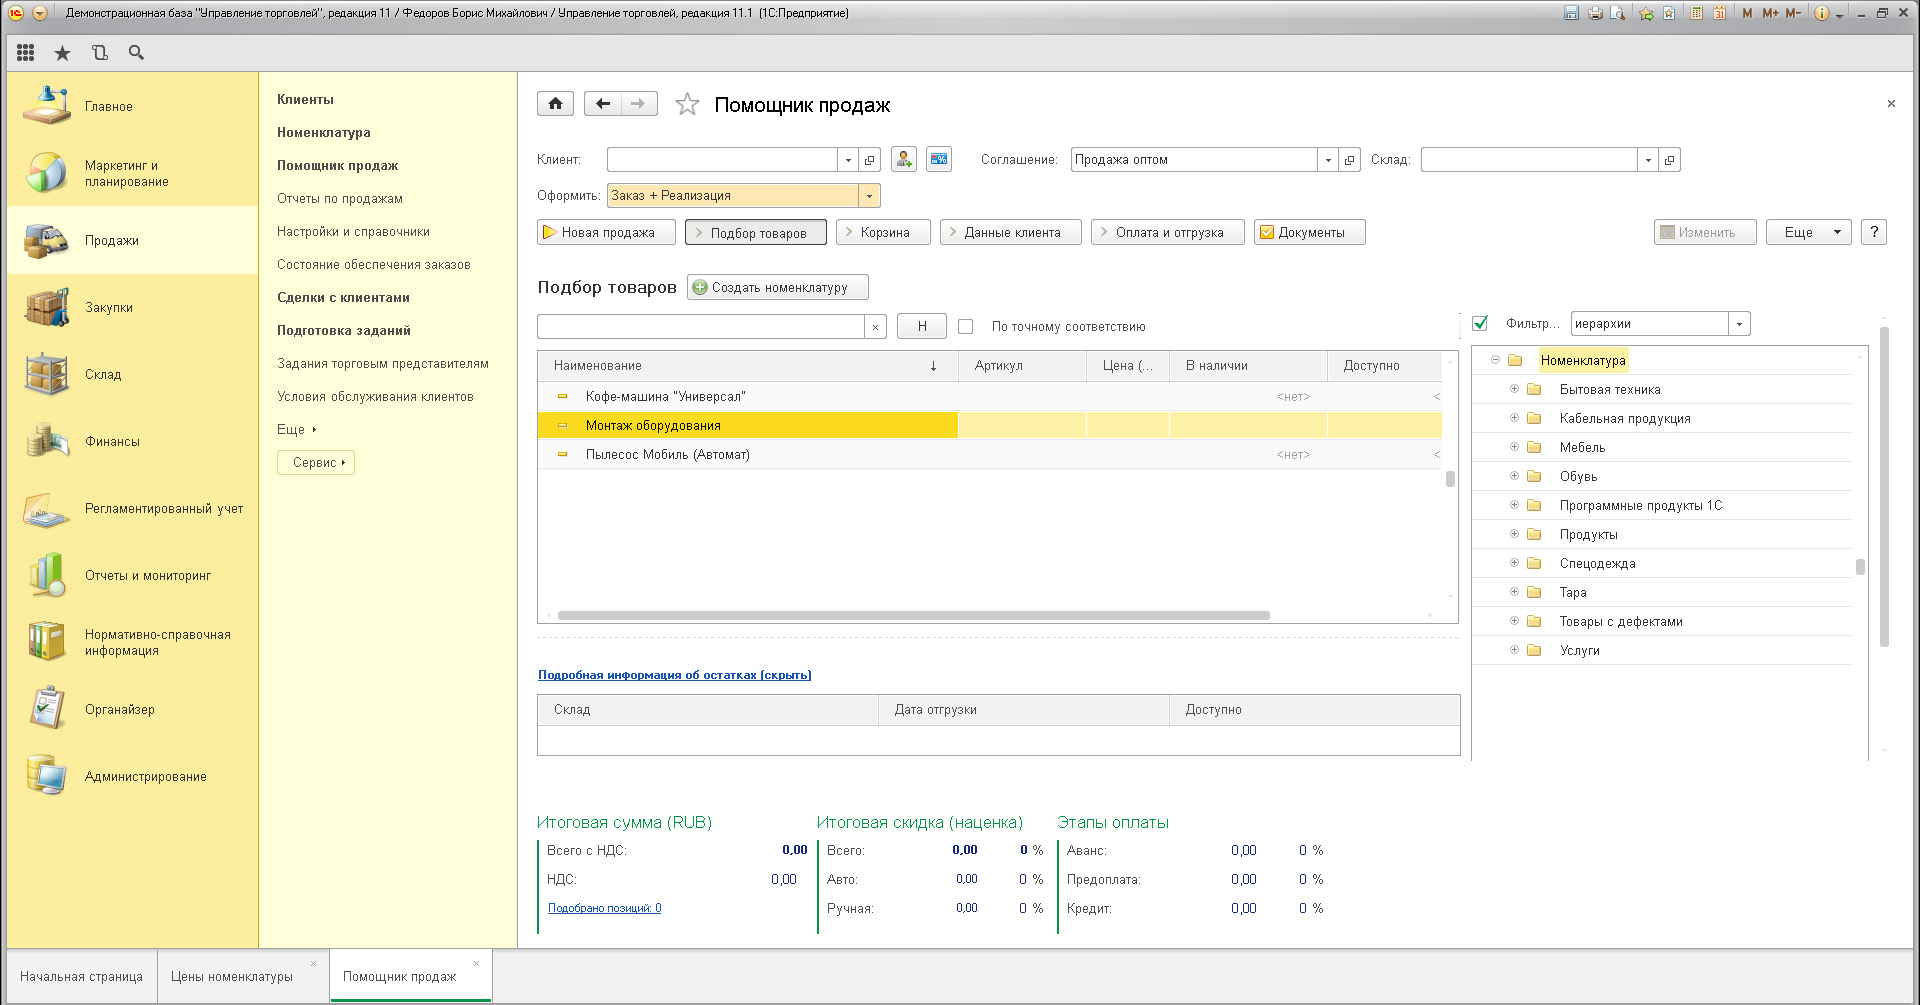Image resolution: width=1920 pixels, height=1005 pixels.
Task: Add Помощник продаж to favorites star
Action: tap(687, 104)
